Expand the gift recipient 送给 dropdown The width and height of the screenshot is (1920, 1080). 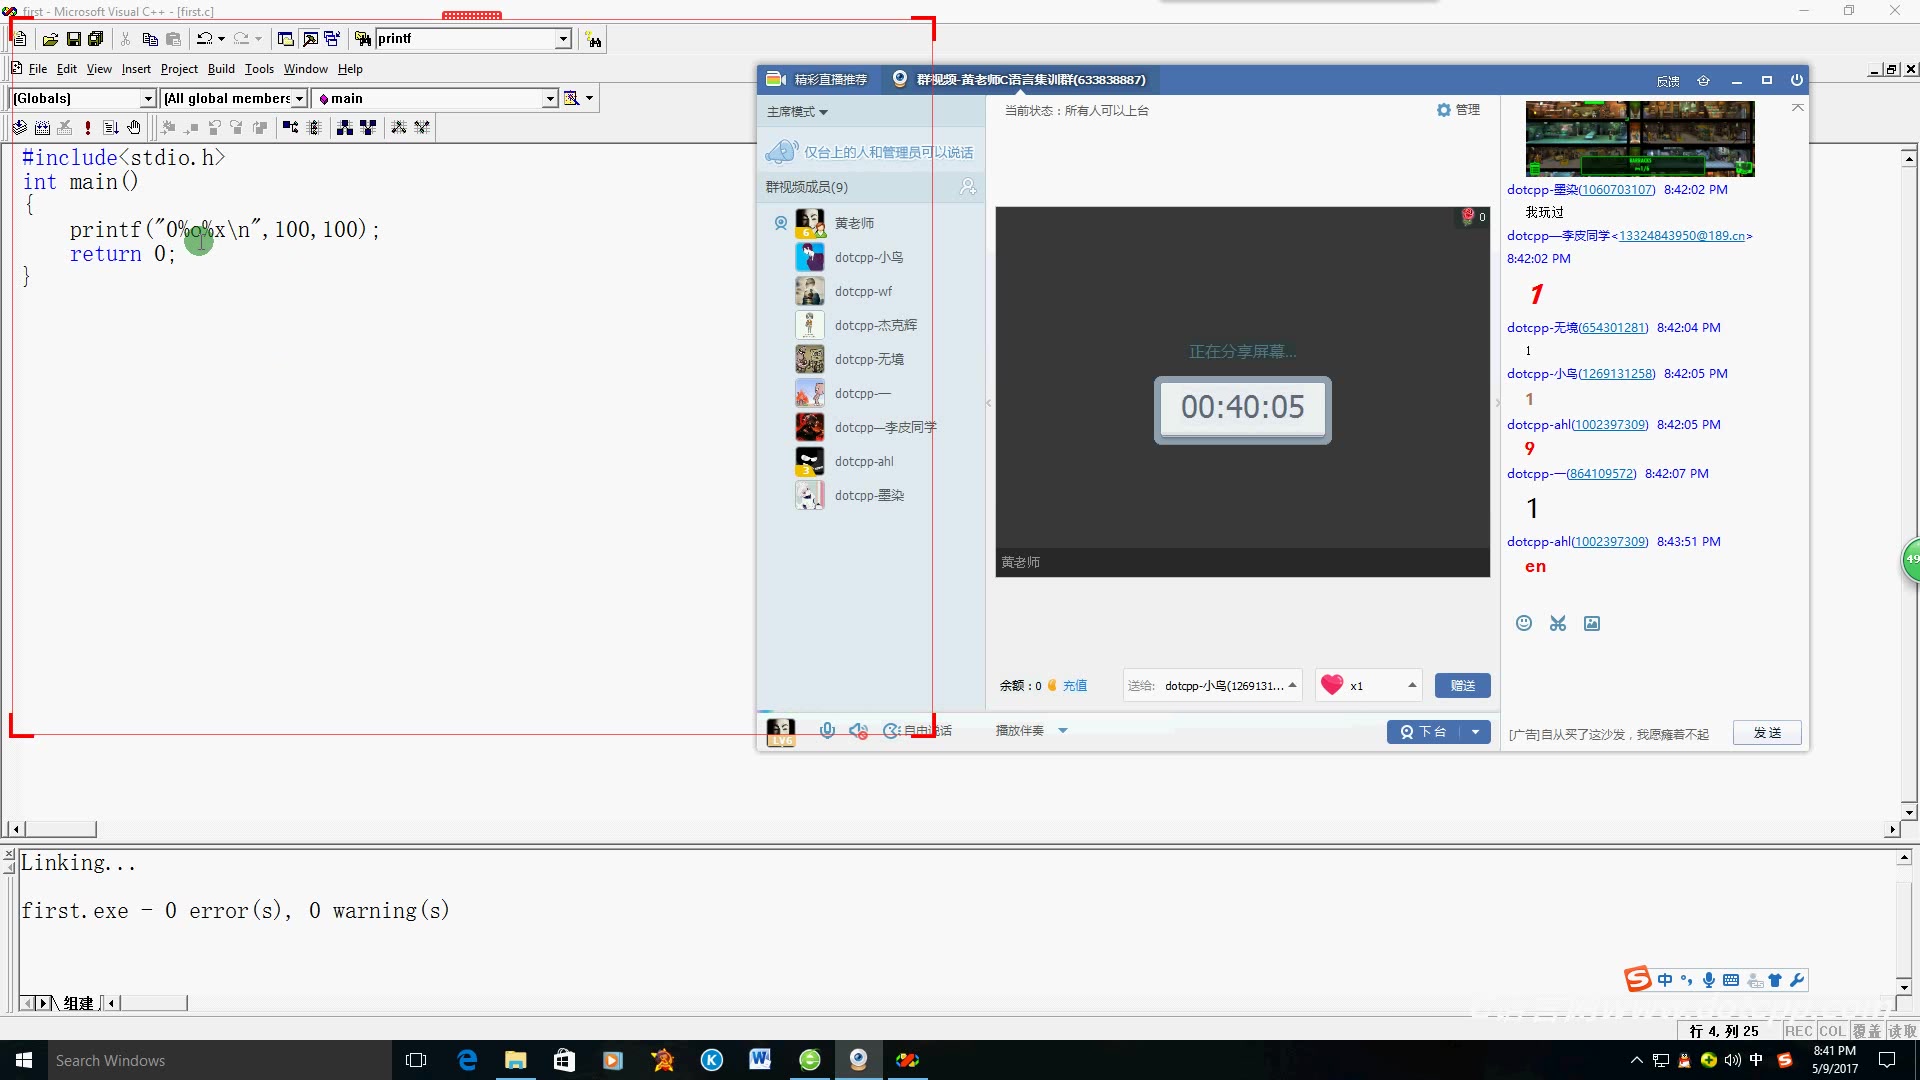point(1292,685)
